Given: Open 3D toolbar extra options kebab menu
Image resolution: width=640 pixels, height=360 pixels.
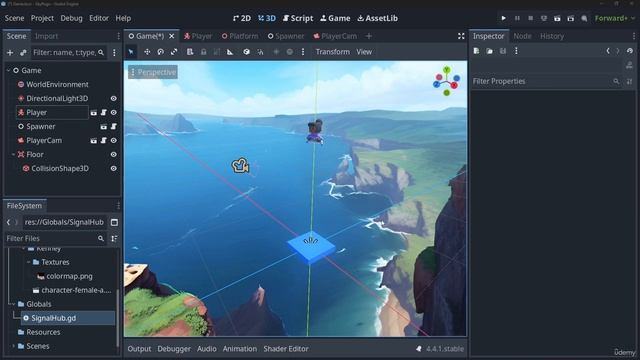Looking at the screenshot, I should pyautogui.click(x=303, y=52).
